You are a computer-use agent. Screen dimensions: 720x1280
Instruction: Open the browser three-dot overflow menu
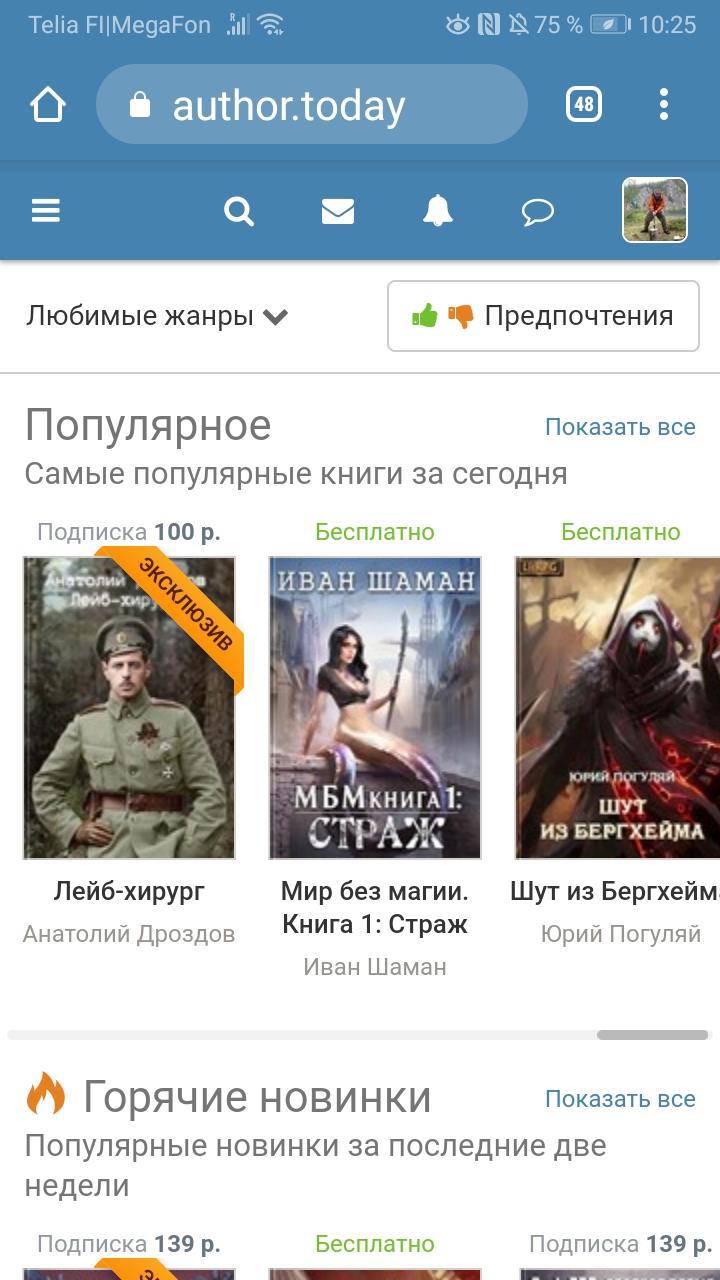[x=664, y=104]
